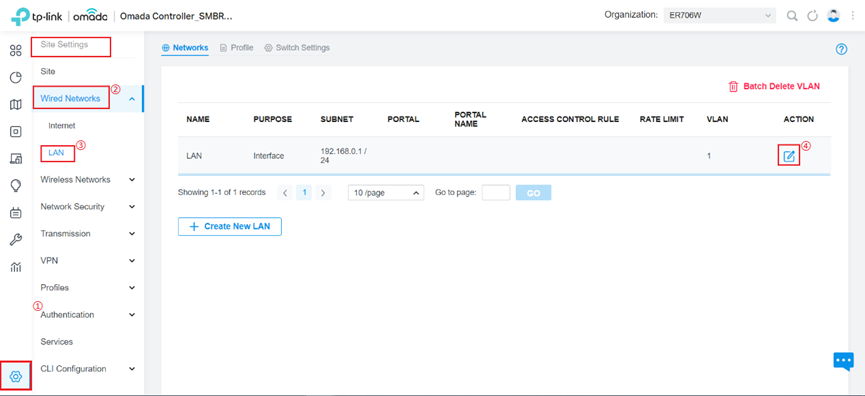Expand the VPN section
This screenshot has width=865, height=396.
point(132,261)
